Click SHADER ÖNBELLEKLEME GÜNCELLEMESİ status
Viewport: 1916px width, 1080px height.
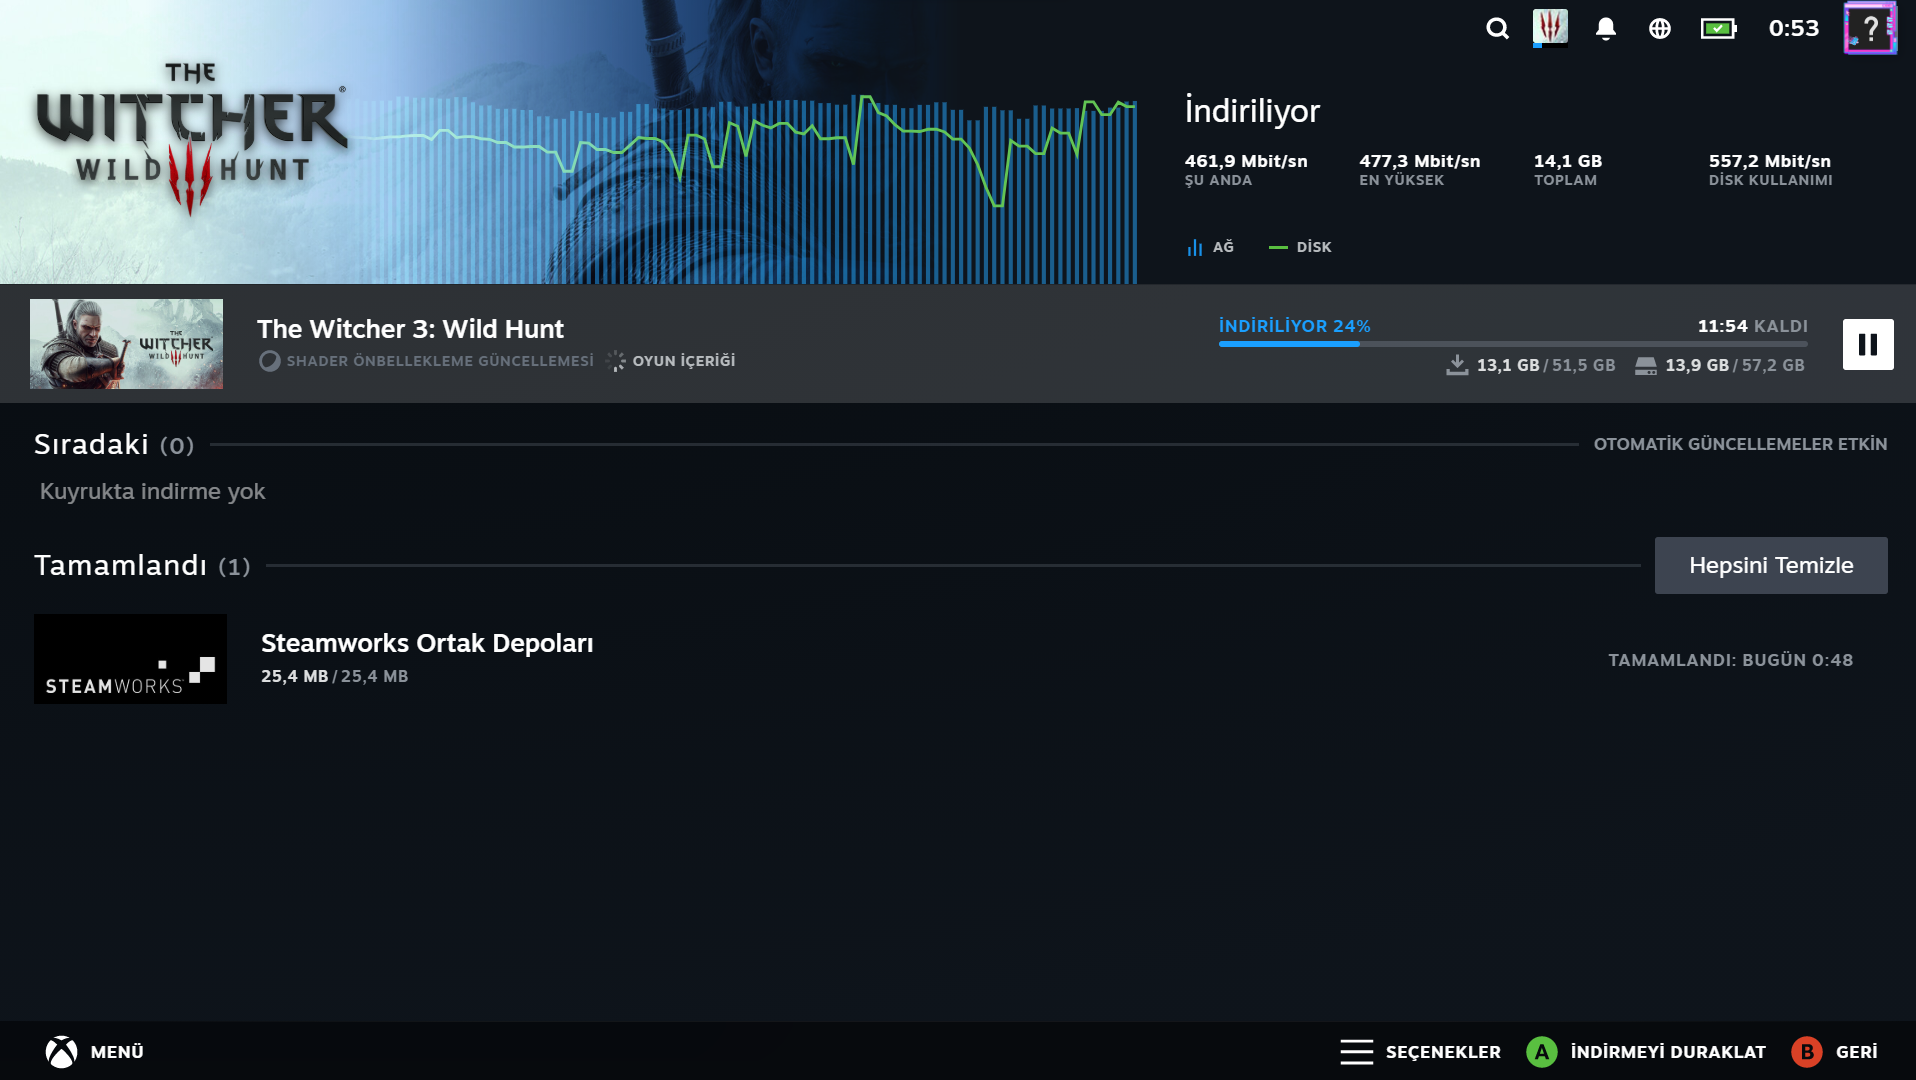[427, 361]
